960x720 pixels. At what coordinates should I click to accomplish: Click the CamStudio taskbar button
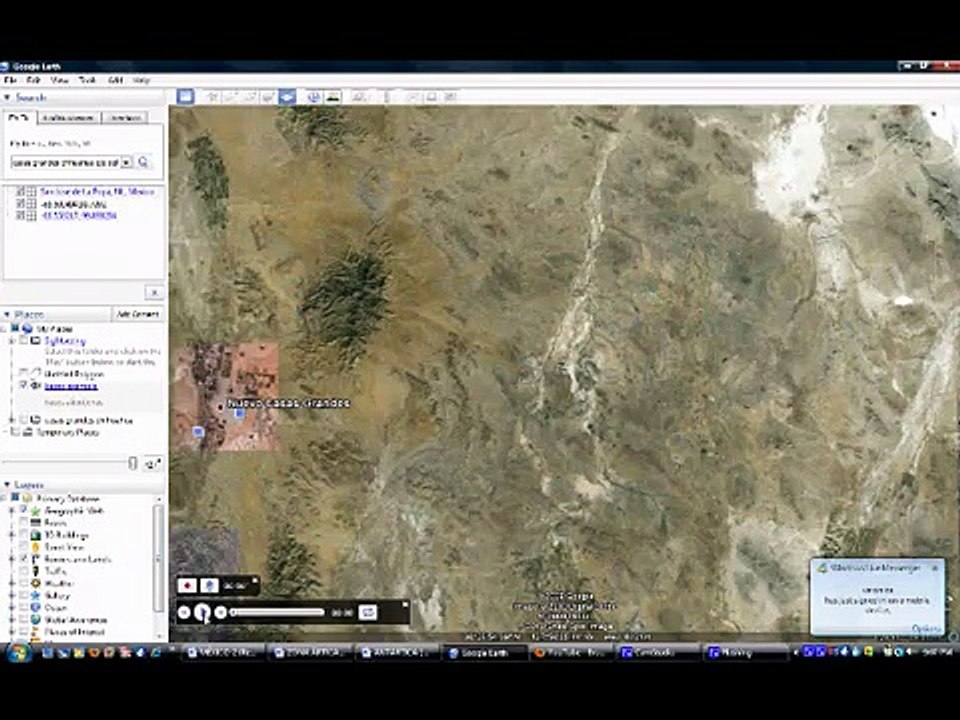pyautogui.click(x=659, y=653)
